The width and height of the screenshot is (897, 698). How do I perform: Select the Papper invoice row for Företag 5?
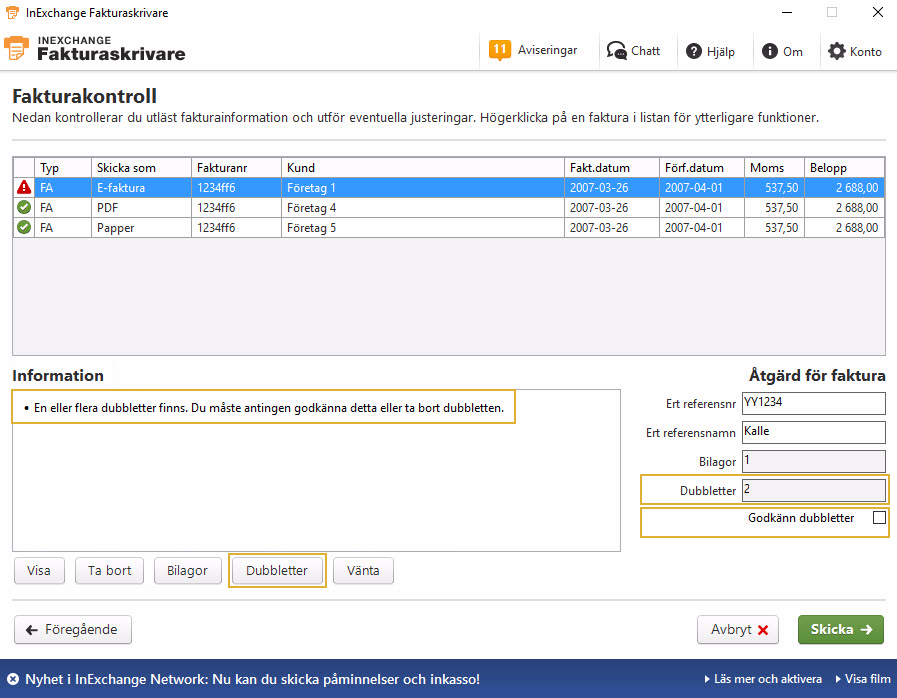coord(448,228)
